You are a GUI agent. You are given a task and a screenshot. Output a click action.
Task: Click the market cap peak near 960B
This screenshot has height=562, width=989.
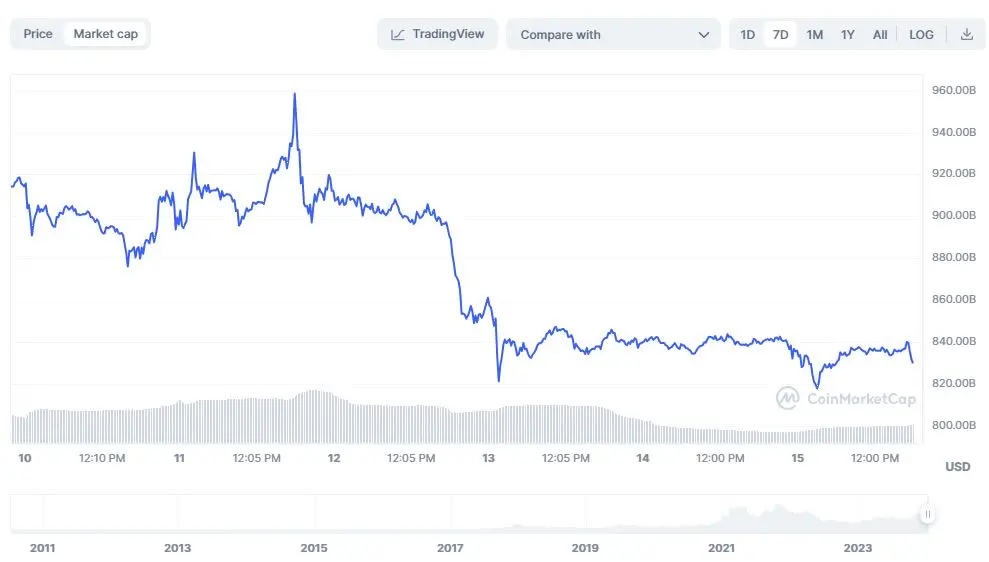294,94
